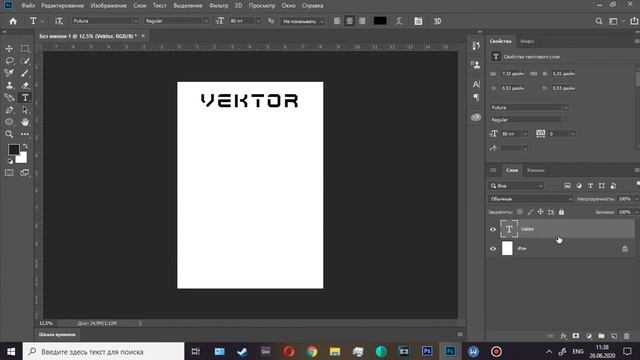Open the Create Warped Text dialog
640x360 pixels.
click(399, 21)
